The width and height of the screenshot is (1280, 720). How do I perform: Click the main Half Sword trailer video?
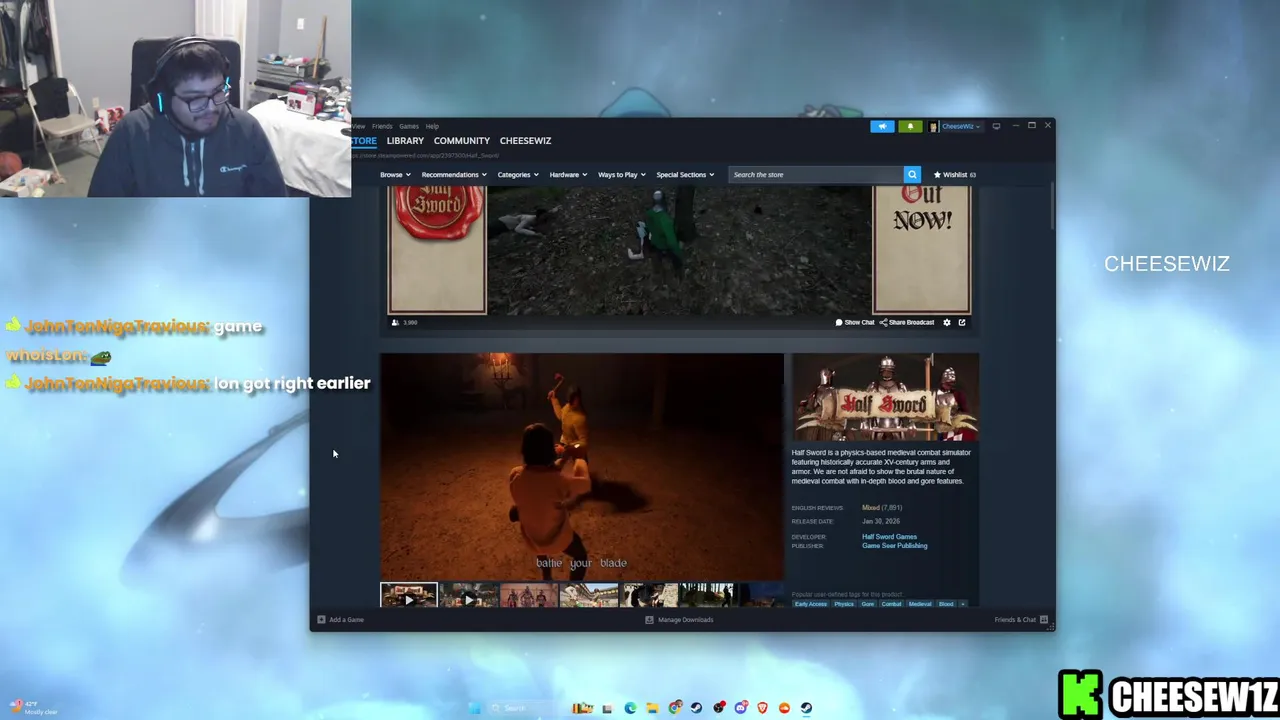[x=582, y=467]
